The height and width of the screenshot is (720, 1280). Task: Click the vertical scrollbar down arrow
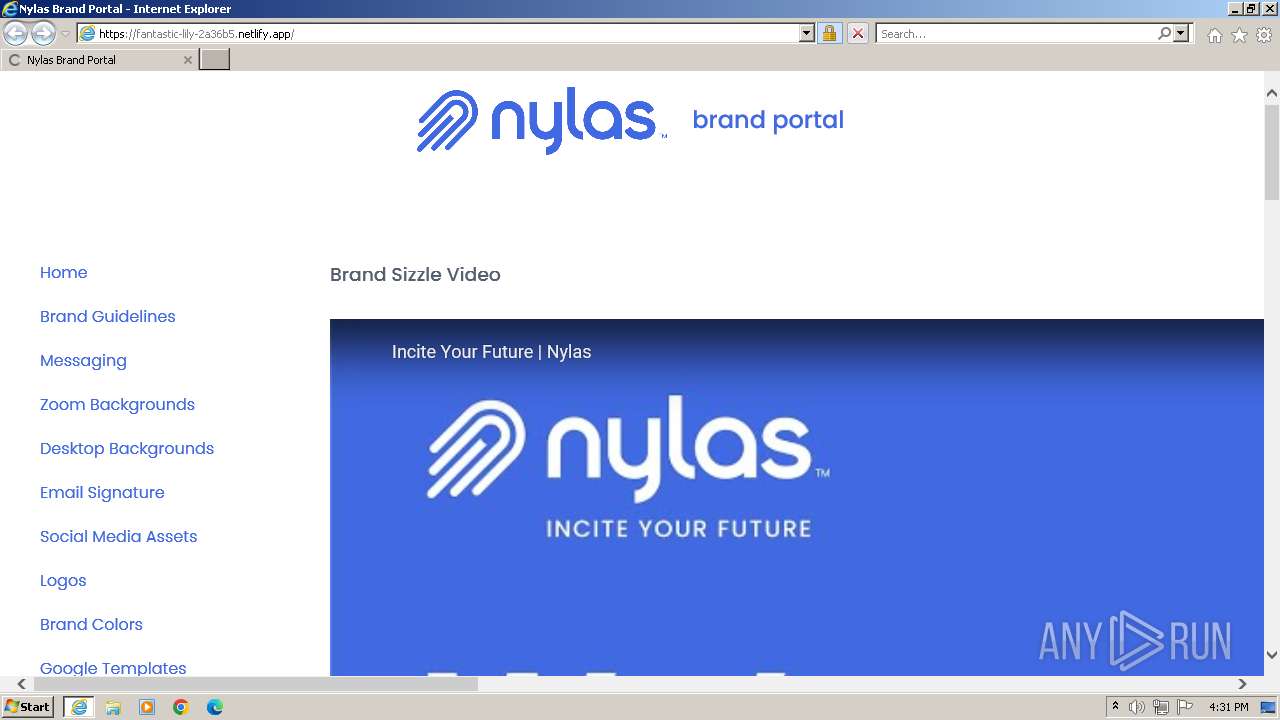(x=1272, y=655)
